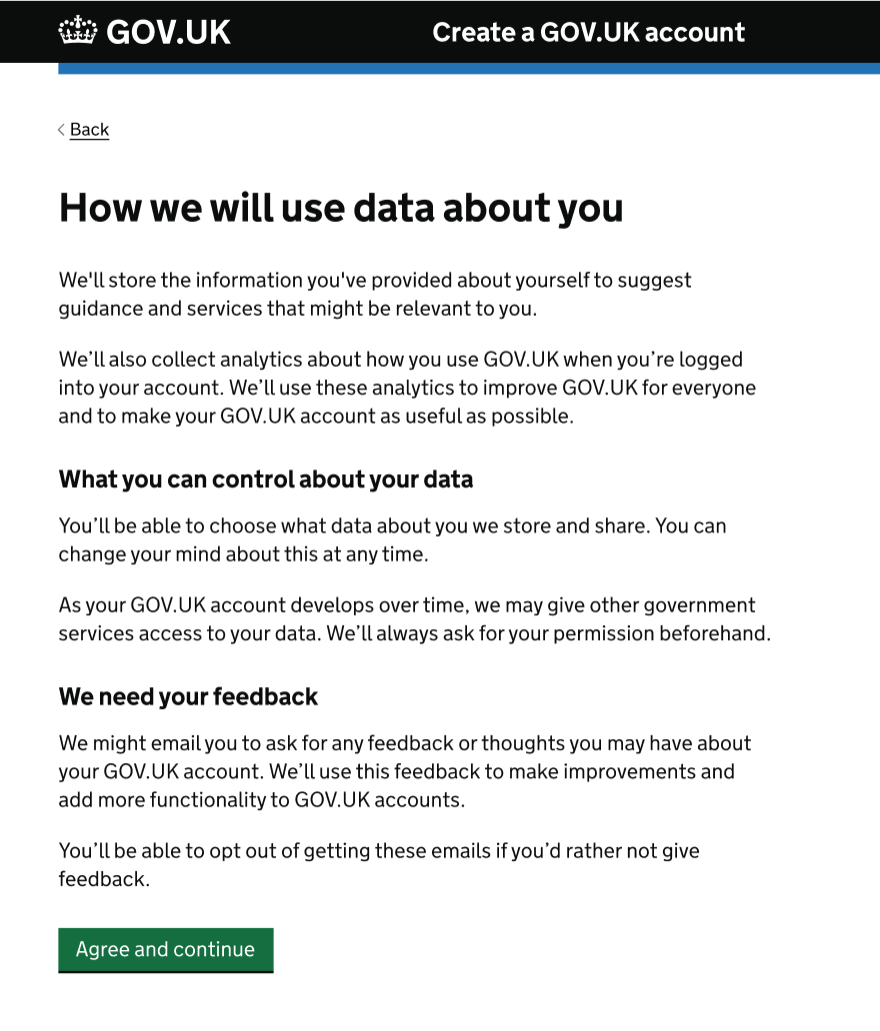880x1031 pixels.
Task: Click the blue accent bar below the header
Action: click(470, 67)
